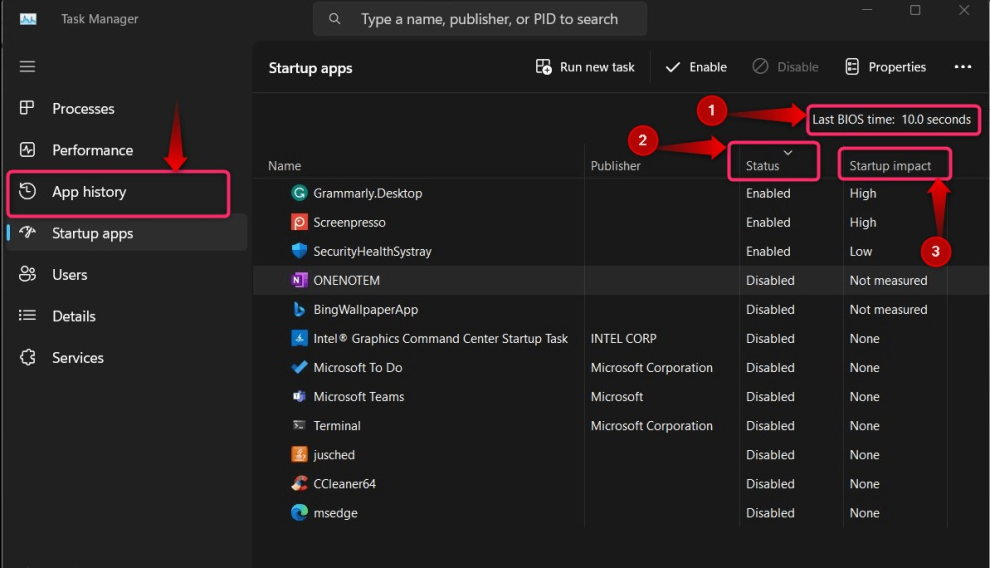This screenshot has width=990, height=568.
Task: Click the hamburger navigation menu icon
Action: (x=27, y=67)
